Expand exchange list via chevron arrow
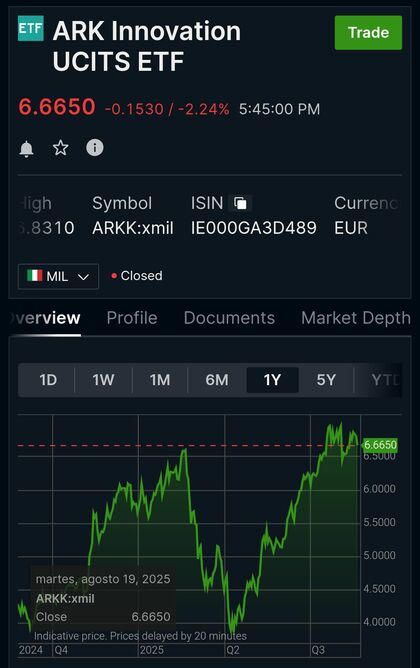Viewport: 420px width, 668px height. pos(83,277)
